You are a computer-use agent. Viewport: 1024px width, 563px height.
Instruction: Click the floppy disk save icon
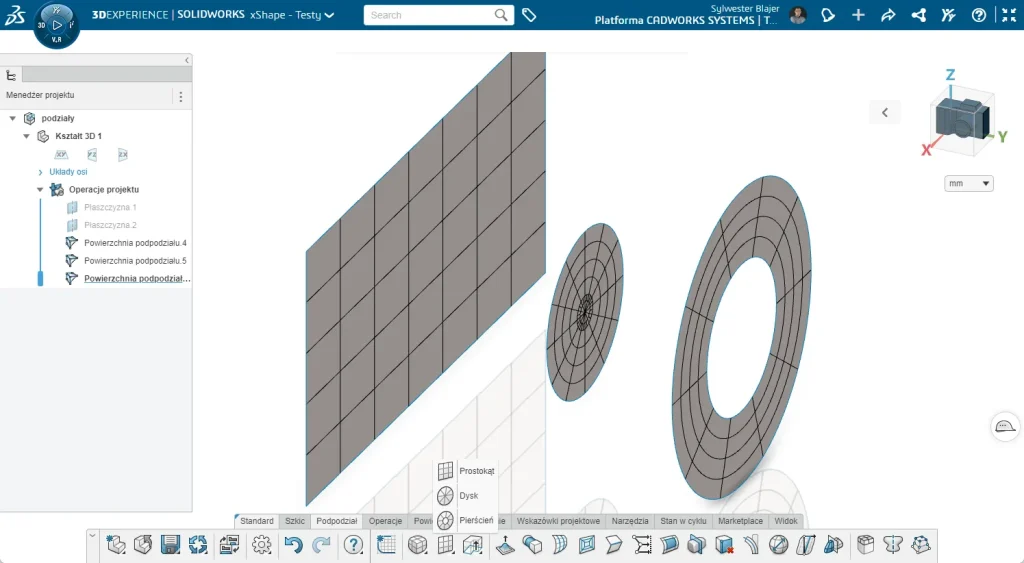[x=170, y=544]
